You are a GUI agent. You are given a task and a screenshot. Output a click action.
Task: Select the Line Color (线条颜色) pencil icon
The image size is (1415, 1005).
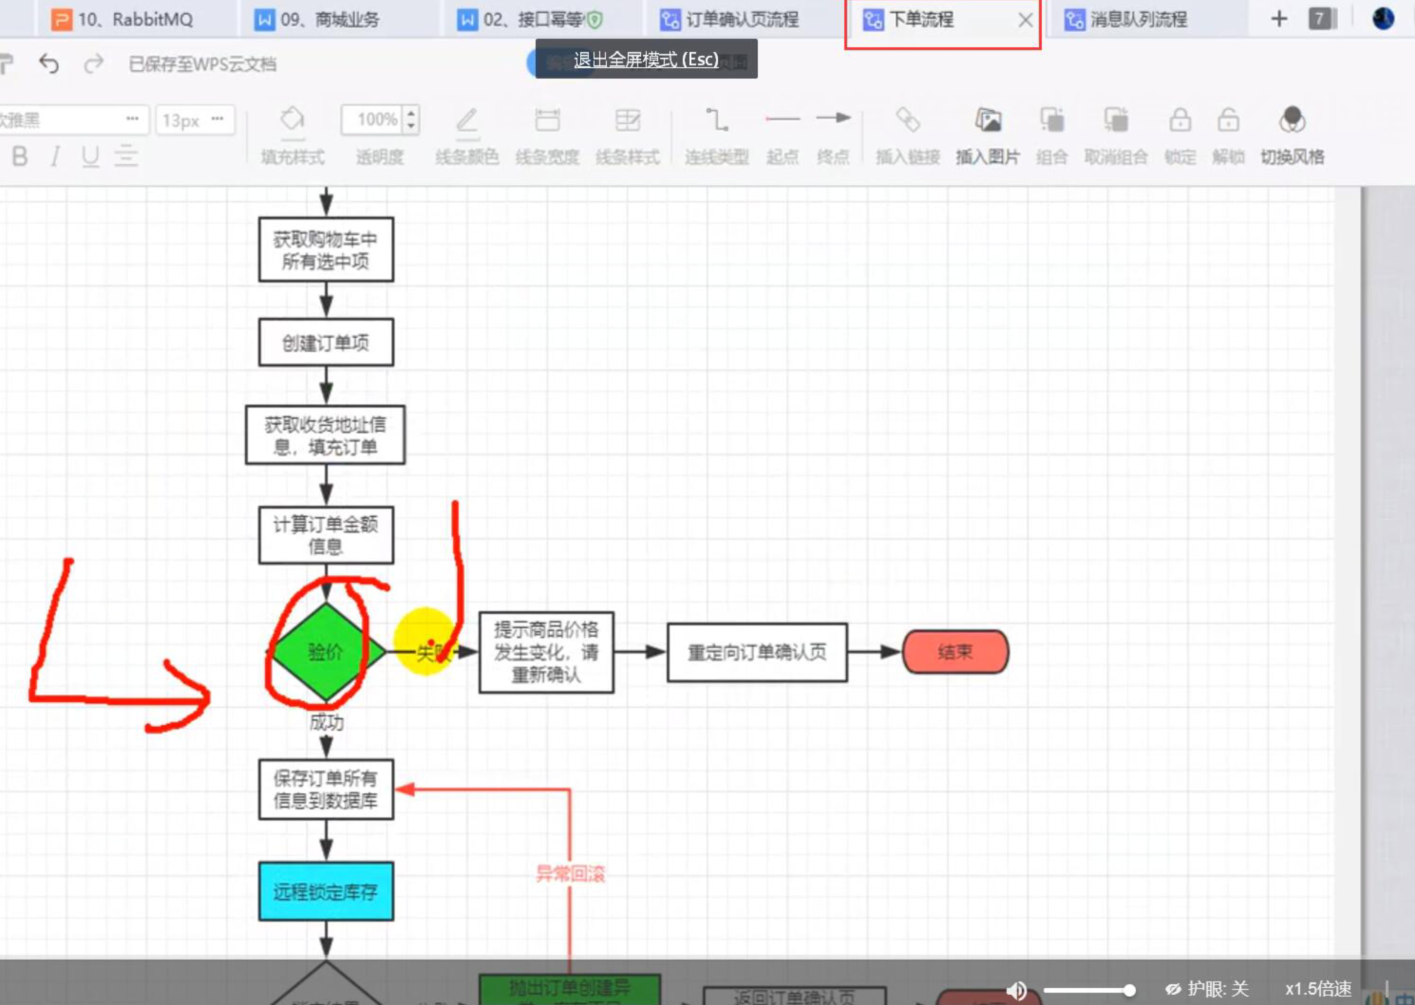466,121
